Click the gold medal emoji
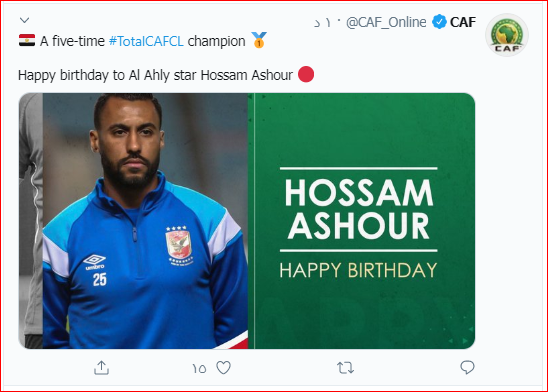 pyautogui.click(x=259, y=40)
